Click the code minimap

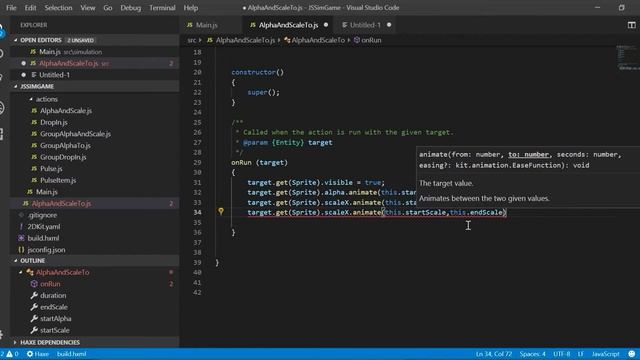pyautogui.click(x=627, y=58)
